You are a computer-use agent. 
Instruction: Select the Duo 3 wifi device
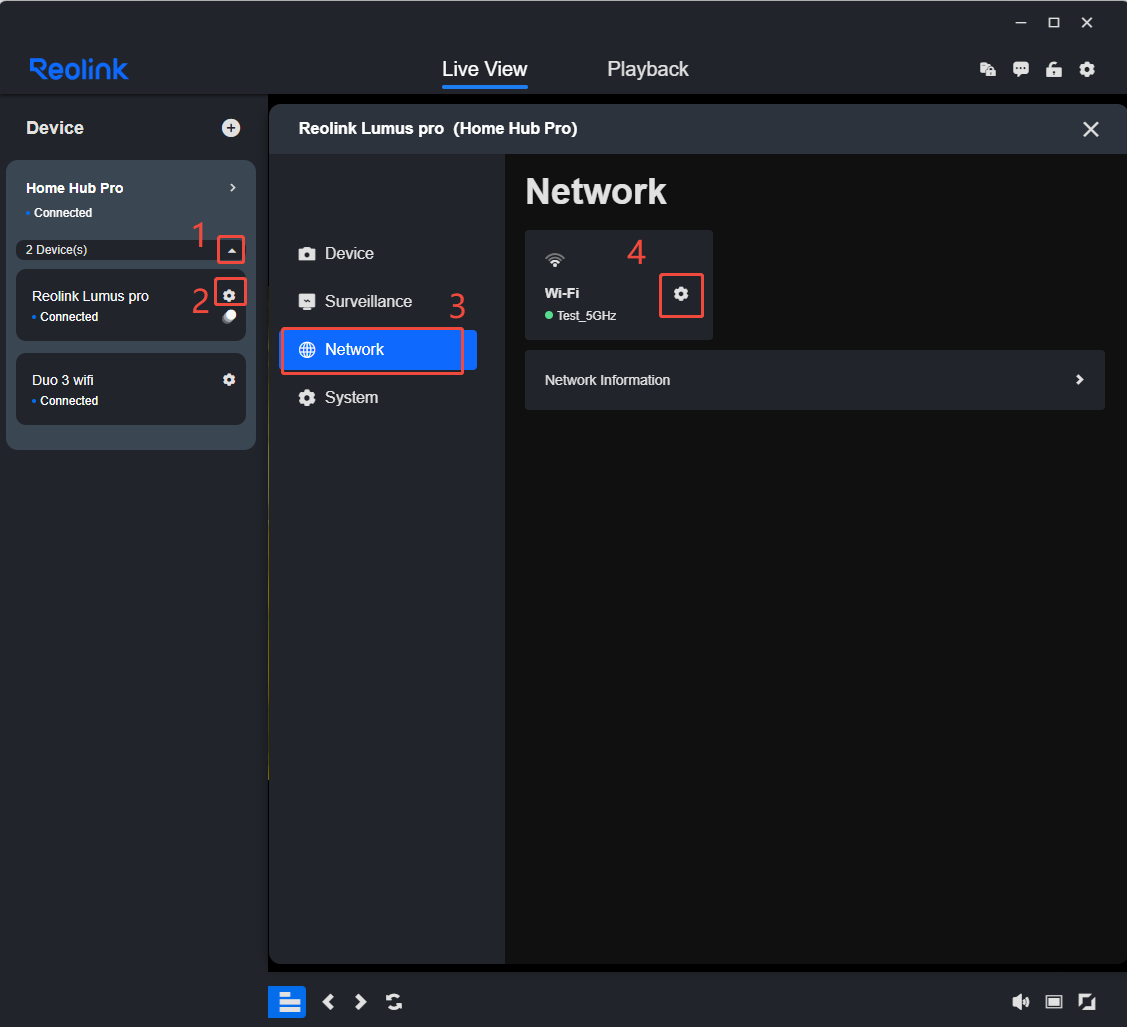(131, 389)
